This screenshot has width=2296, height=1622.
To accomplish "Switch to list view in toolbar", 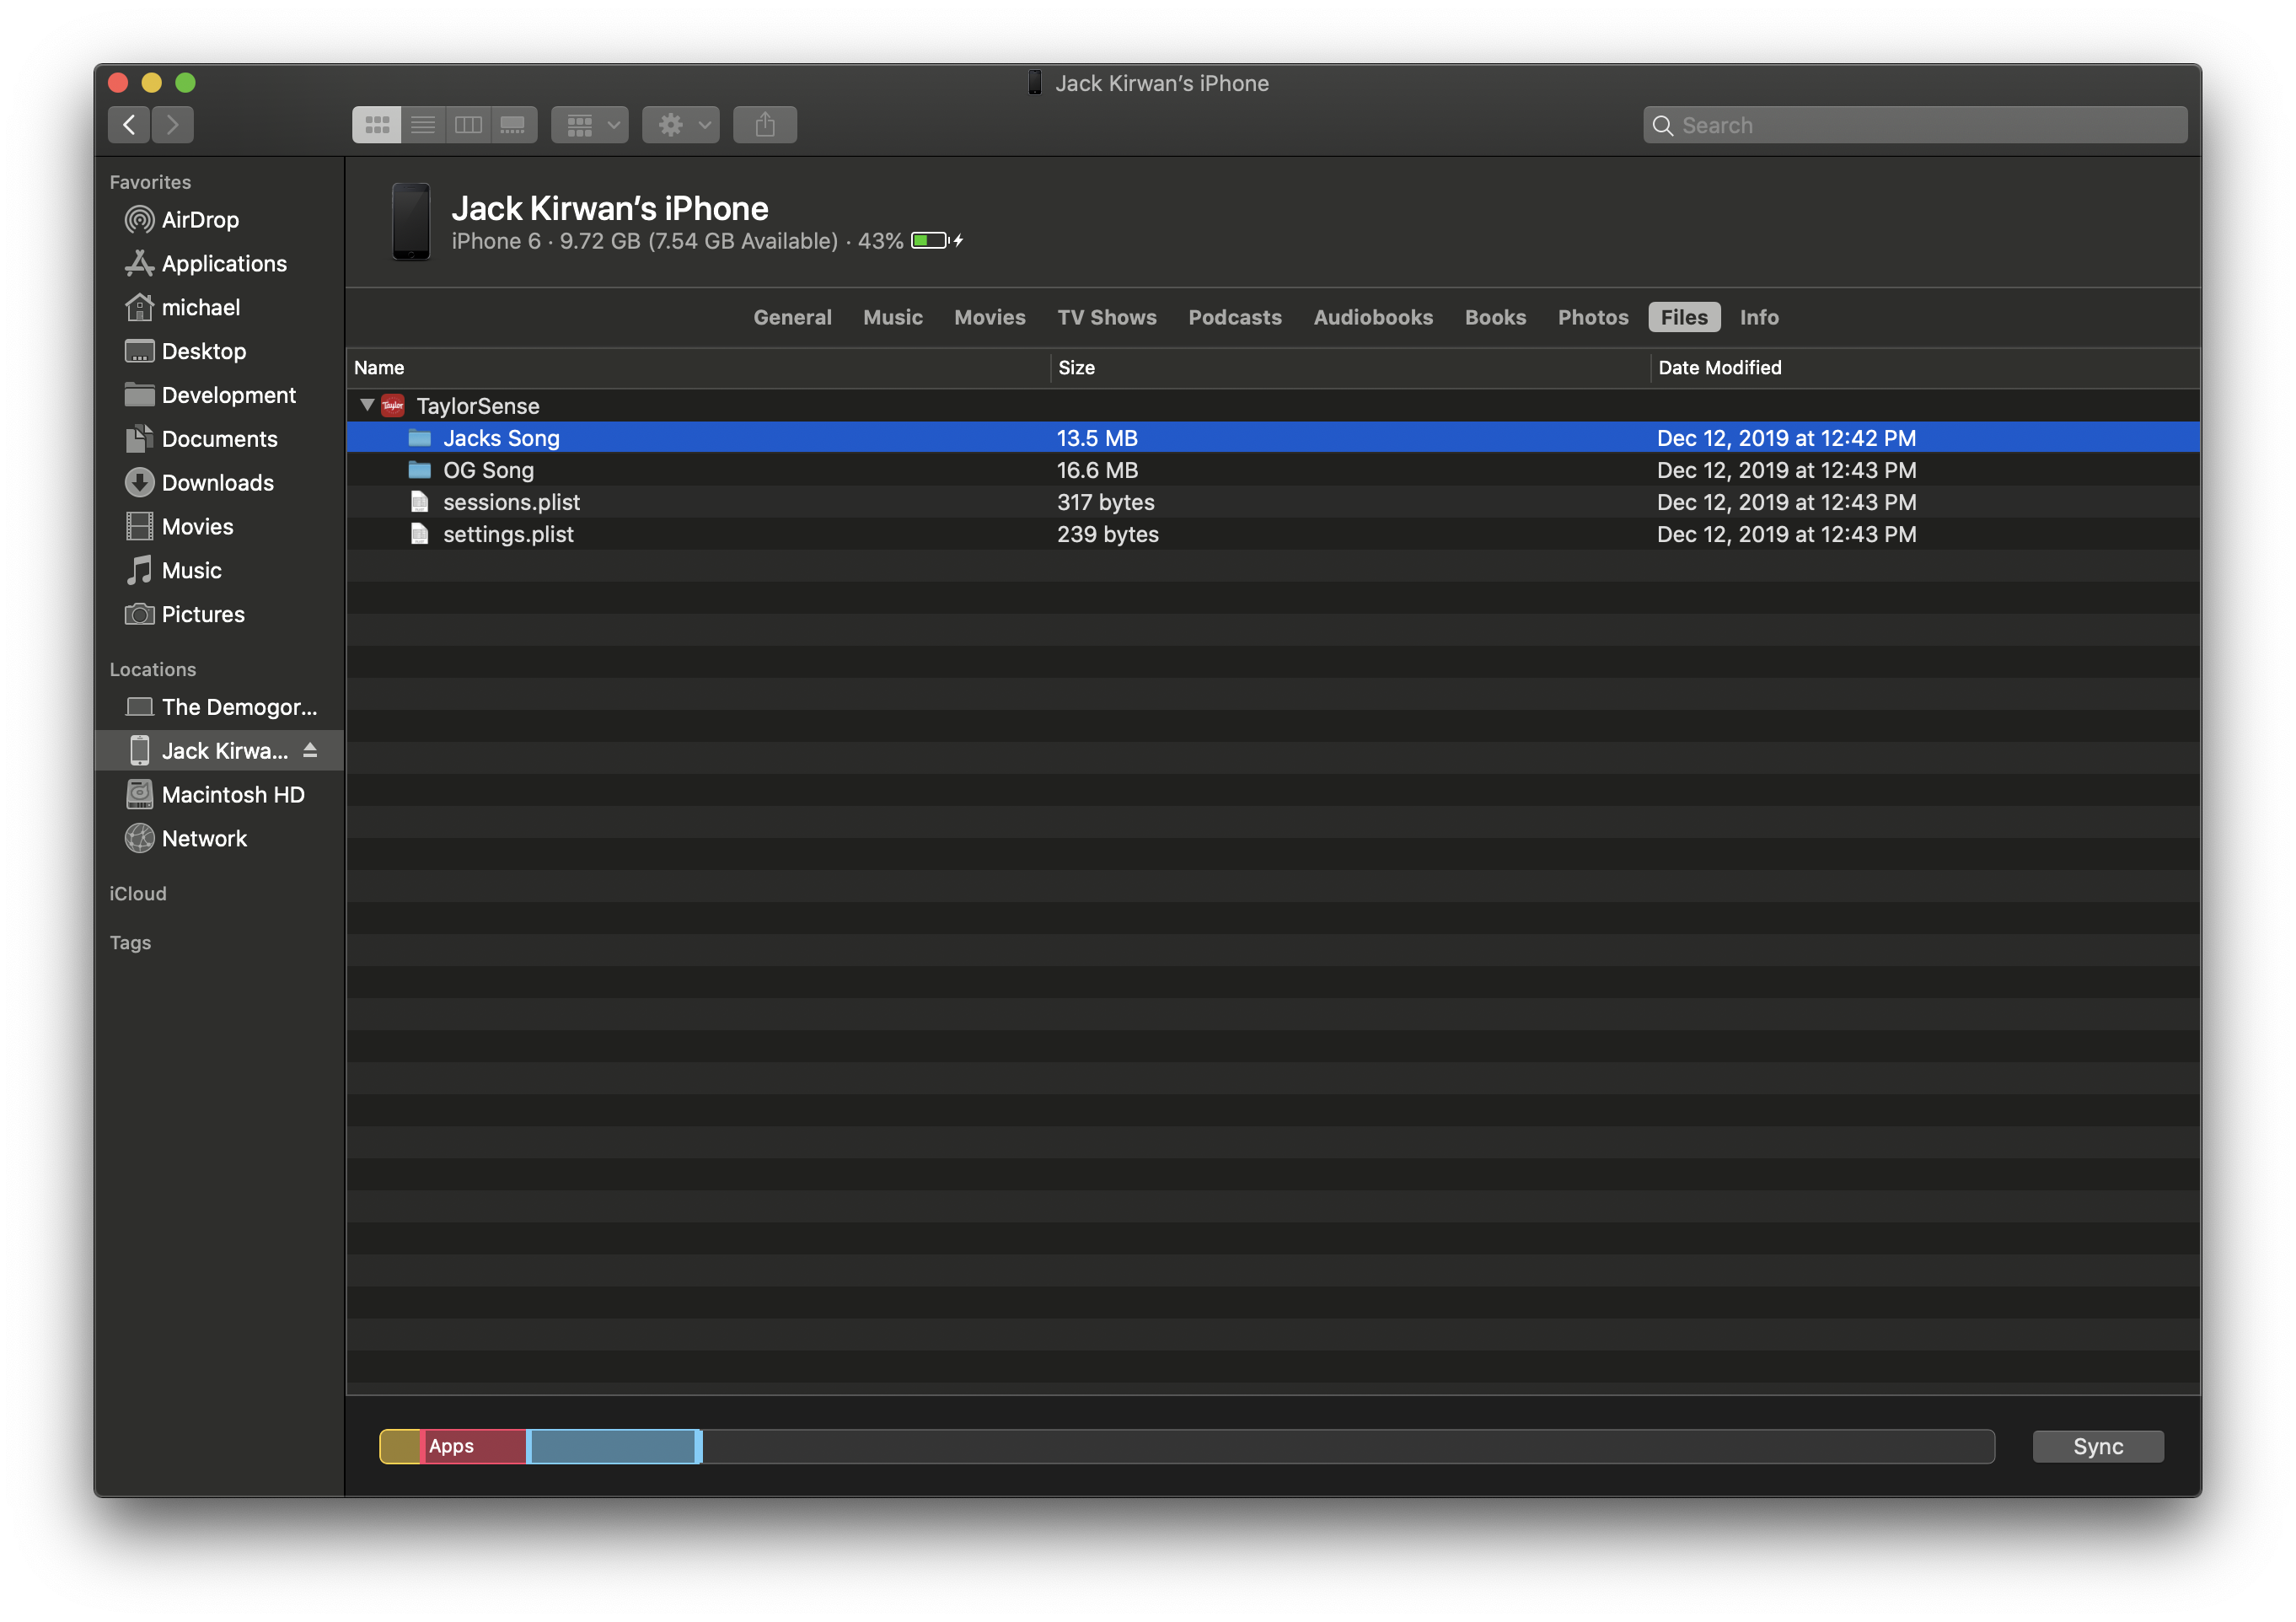I will pyautogui.click(x=423, y=125).
